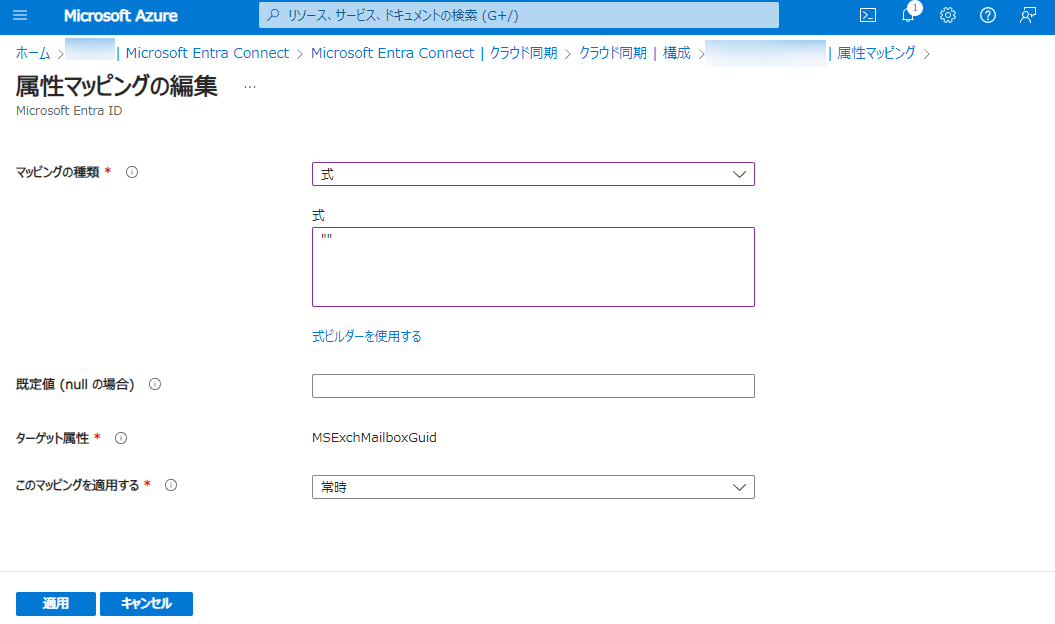Open portal settings gear
1055x624 pixels.
click(x=948, y=15)
